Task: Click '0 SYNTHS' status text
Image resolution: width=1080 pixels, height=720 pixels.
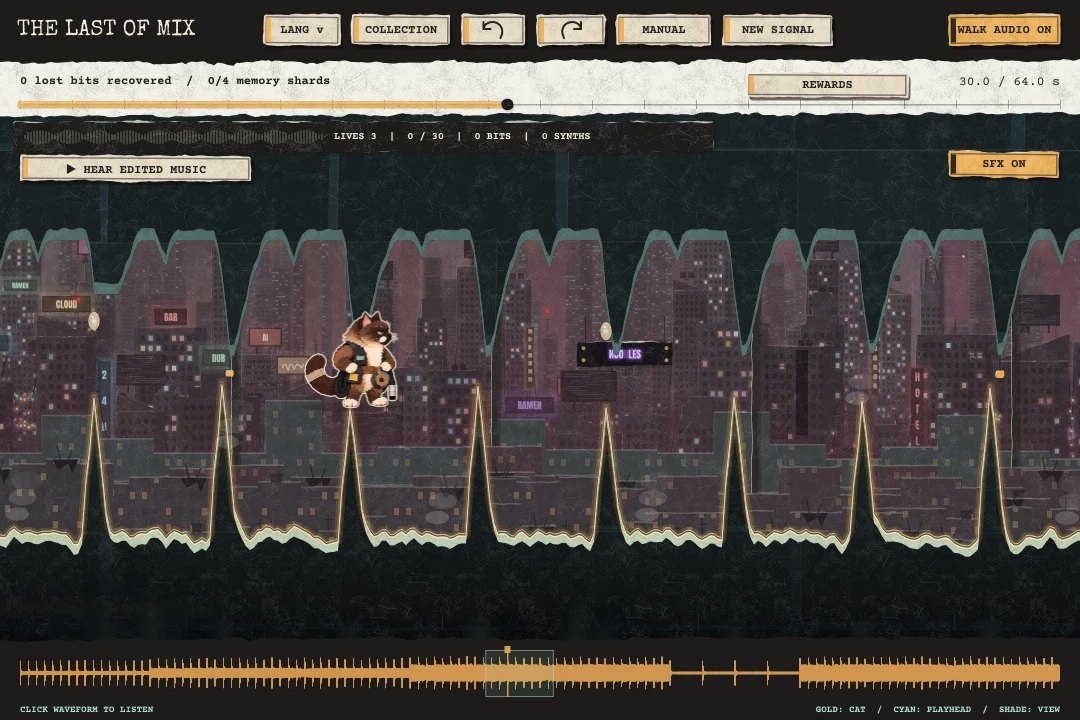Action: (x=565, y=136)
